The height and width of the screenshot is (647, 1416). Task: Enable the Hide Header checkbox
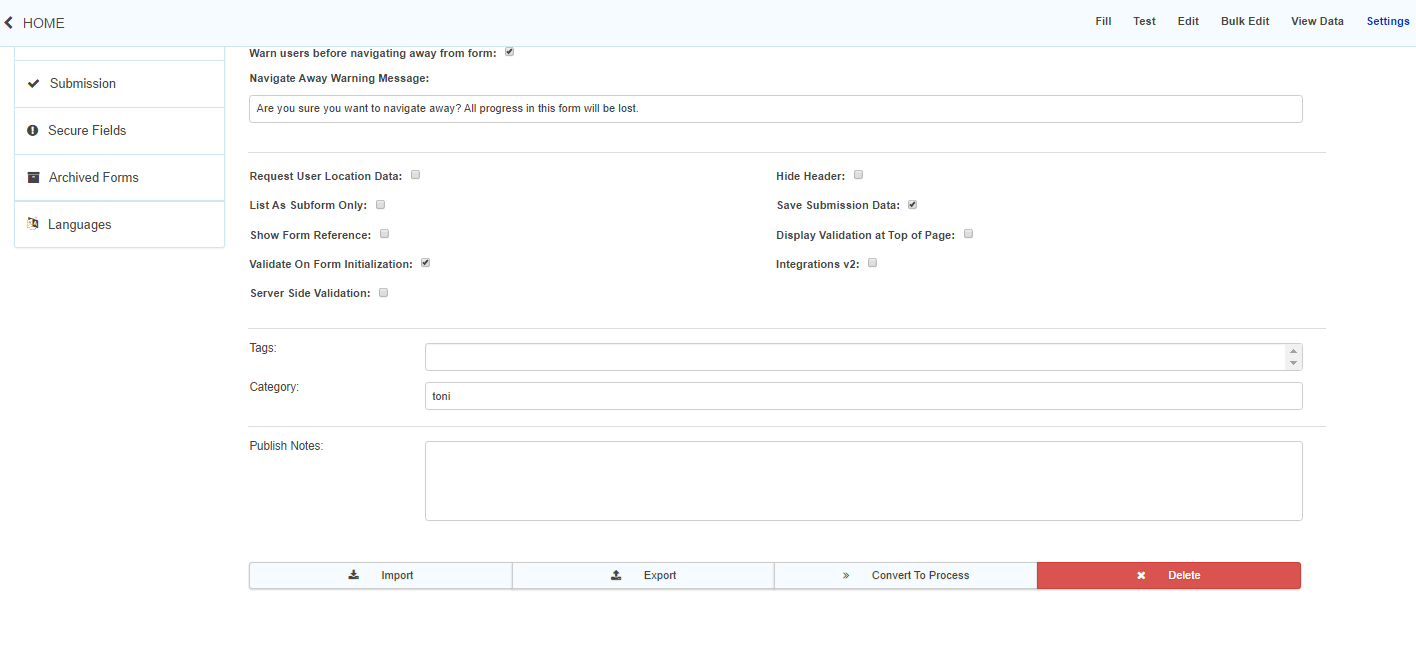(x=858, y=174)
